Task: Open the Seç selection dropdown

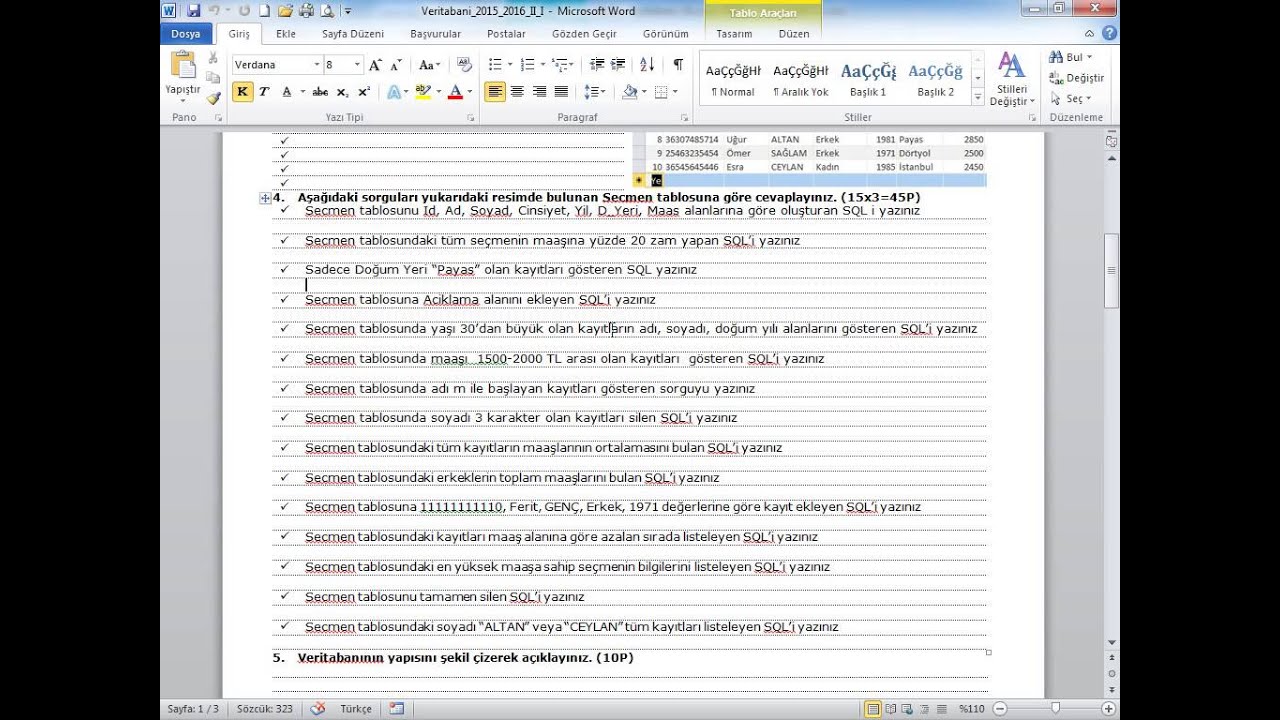Action: (x=1071, y=98)
